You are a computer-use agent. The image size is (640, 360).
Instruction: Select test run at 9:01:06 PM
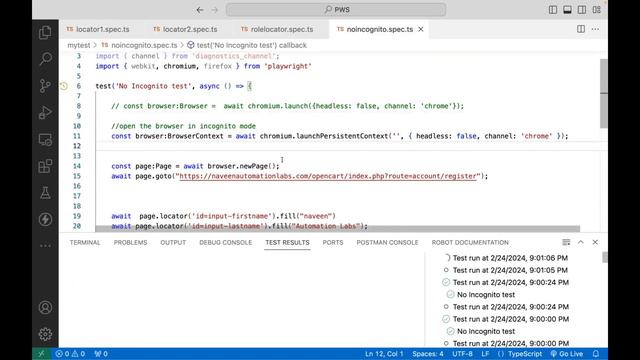click(510, 258)
